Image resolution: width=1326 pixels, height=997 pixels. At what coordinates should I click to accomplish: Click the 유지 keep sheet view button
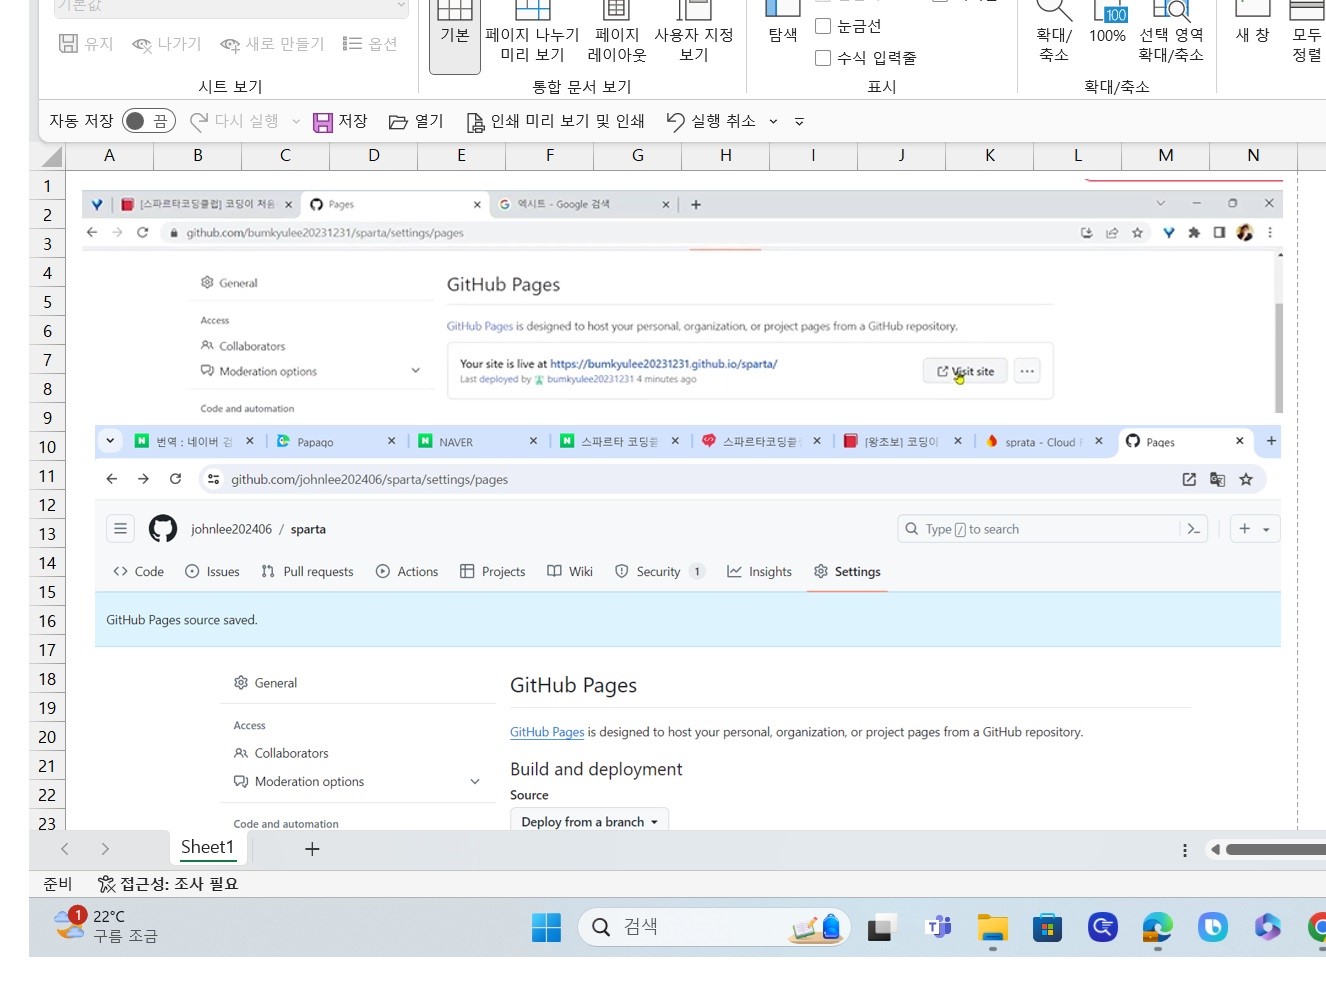(x=86, y=44)
